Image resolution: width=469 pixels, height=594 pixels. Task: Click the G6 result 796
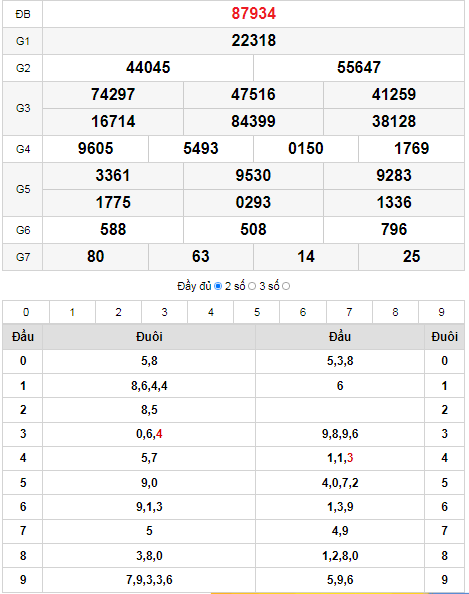point(394,230)
